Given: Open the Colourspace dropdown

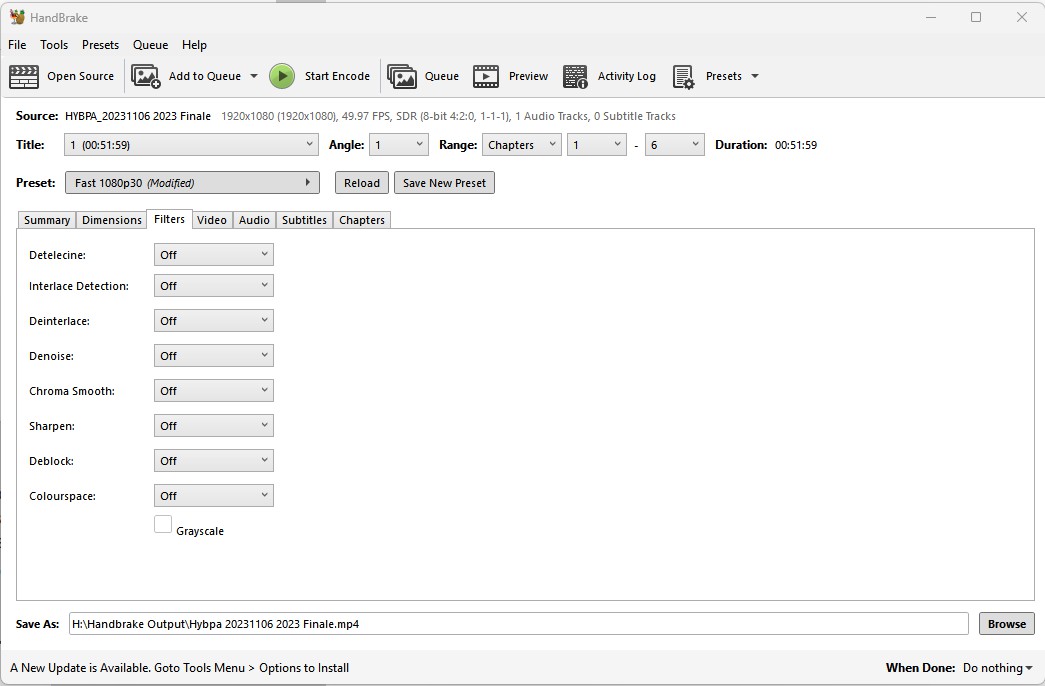Looking at the screenshot, I should pyautogui.click(x=213, y=496).
